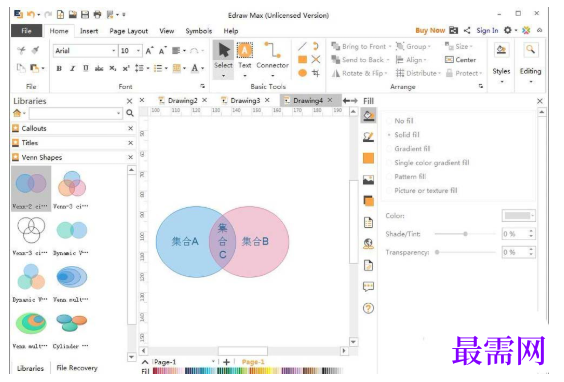Click the library search magnifier icon
The width and height of the screenshot is (564, 382).
point(130,113)
